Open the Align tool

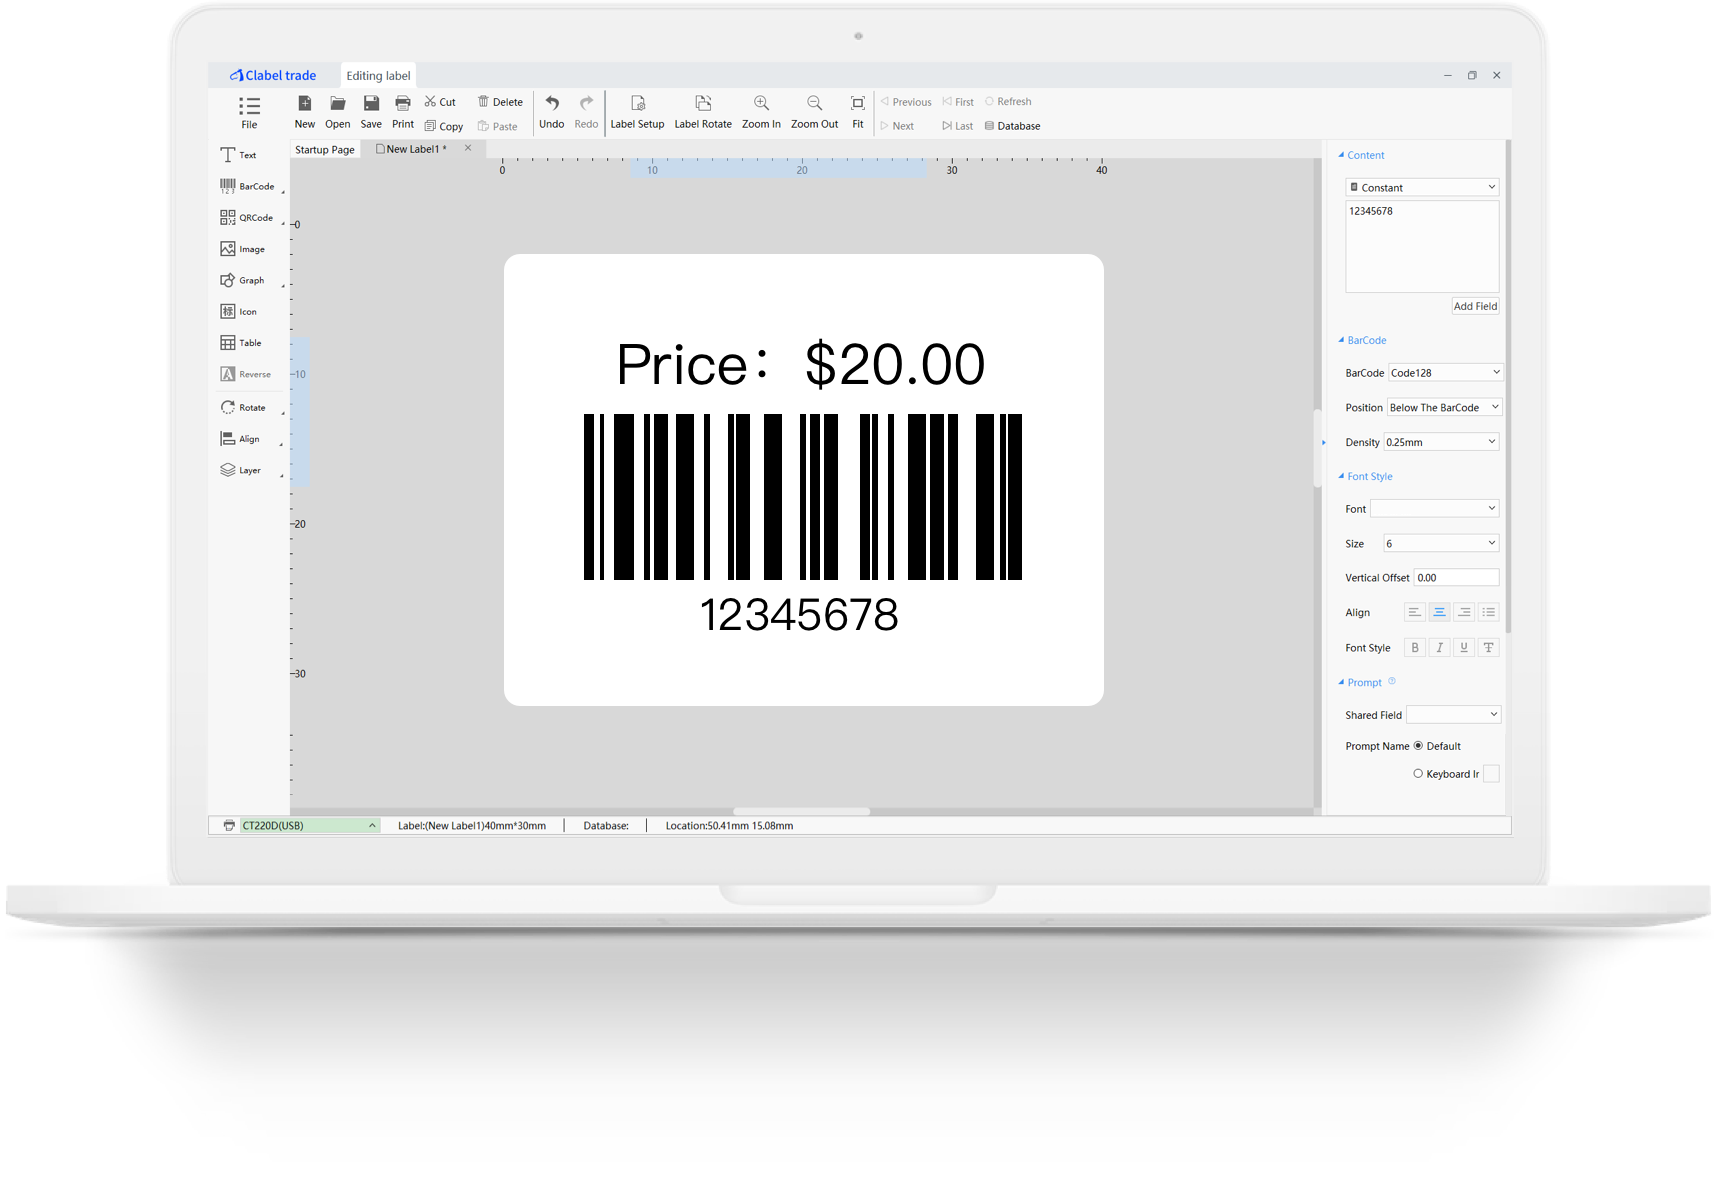pyautogui.click(x=239, y=439)
